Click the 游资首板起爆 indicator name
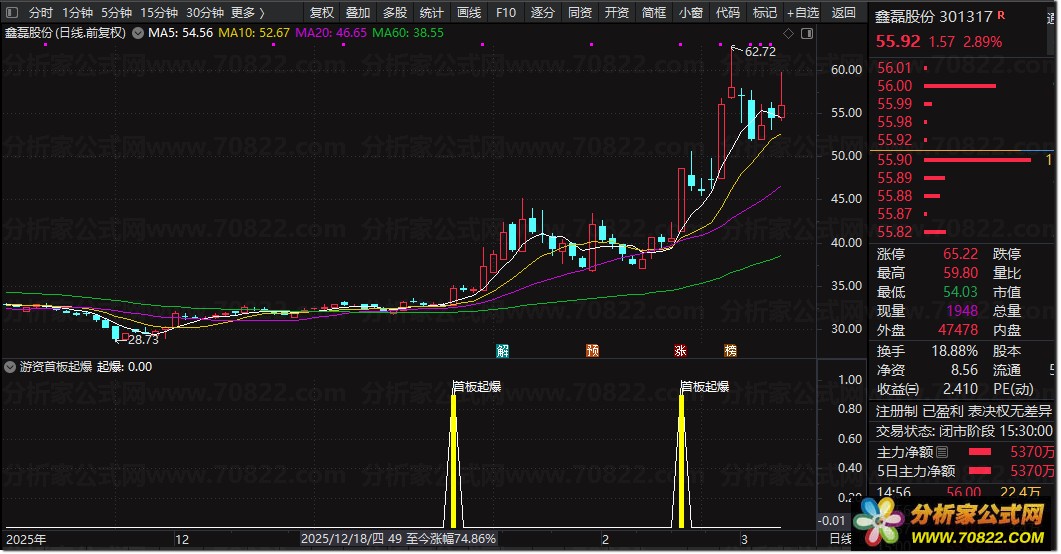Viewport: 1061px width, 554px height. point(55,367)
